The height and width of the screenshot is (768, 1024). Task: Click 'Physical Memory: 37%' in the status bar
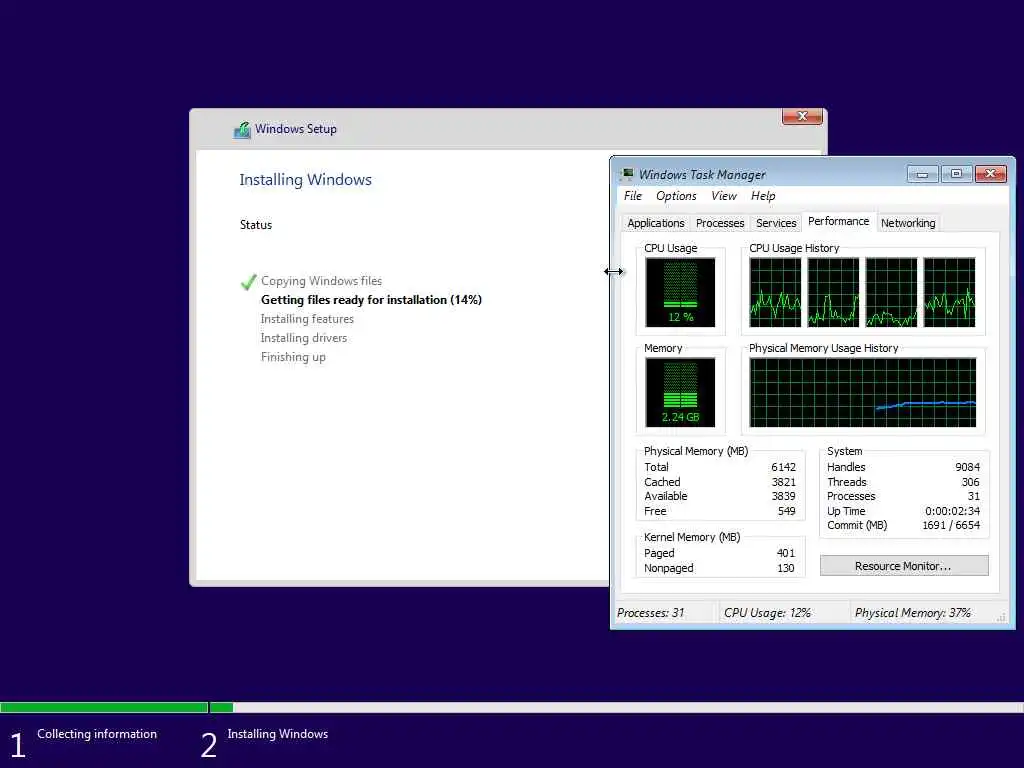click(x=912, y=613)
